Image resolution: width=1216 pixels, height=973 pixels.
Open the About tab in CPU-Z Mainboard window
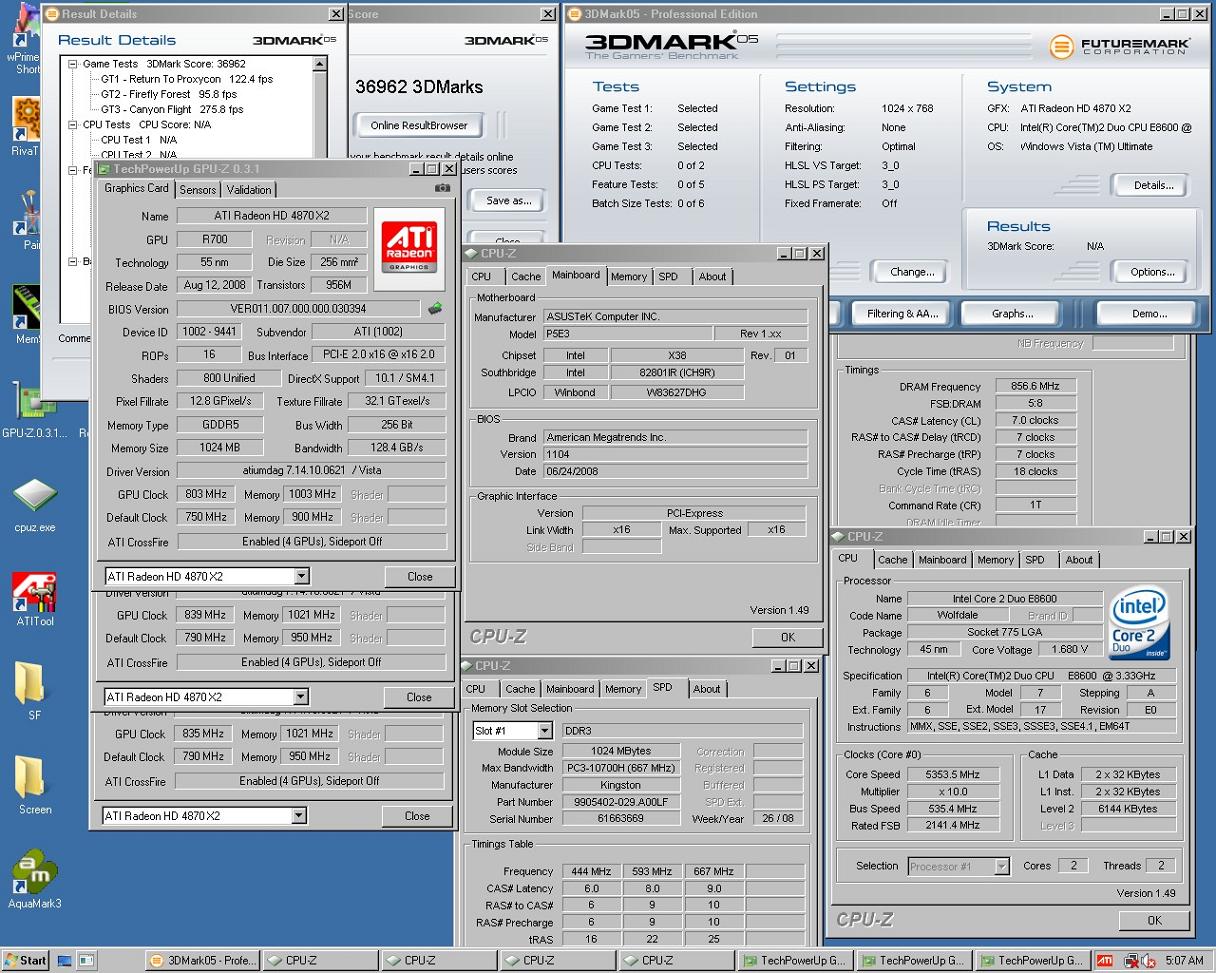(712, 277)
